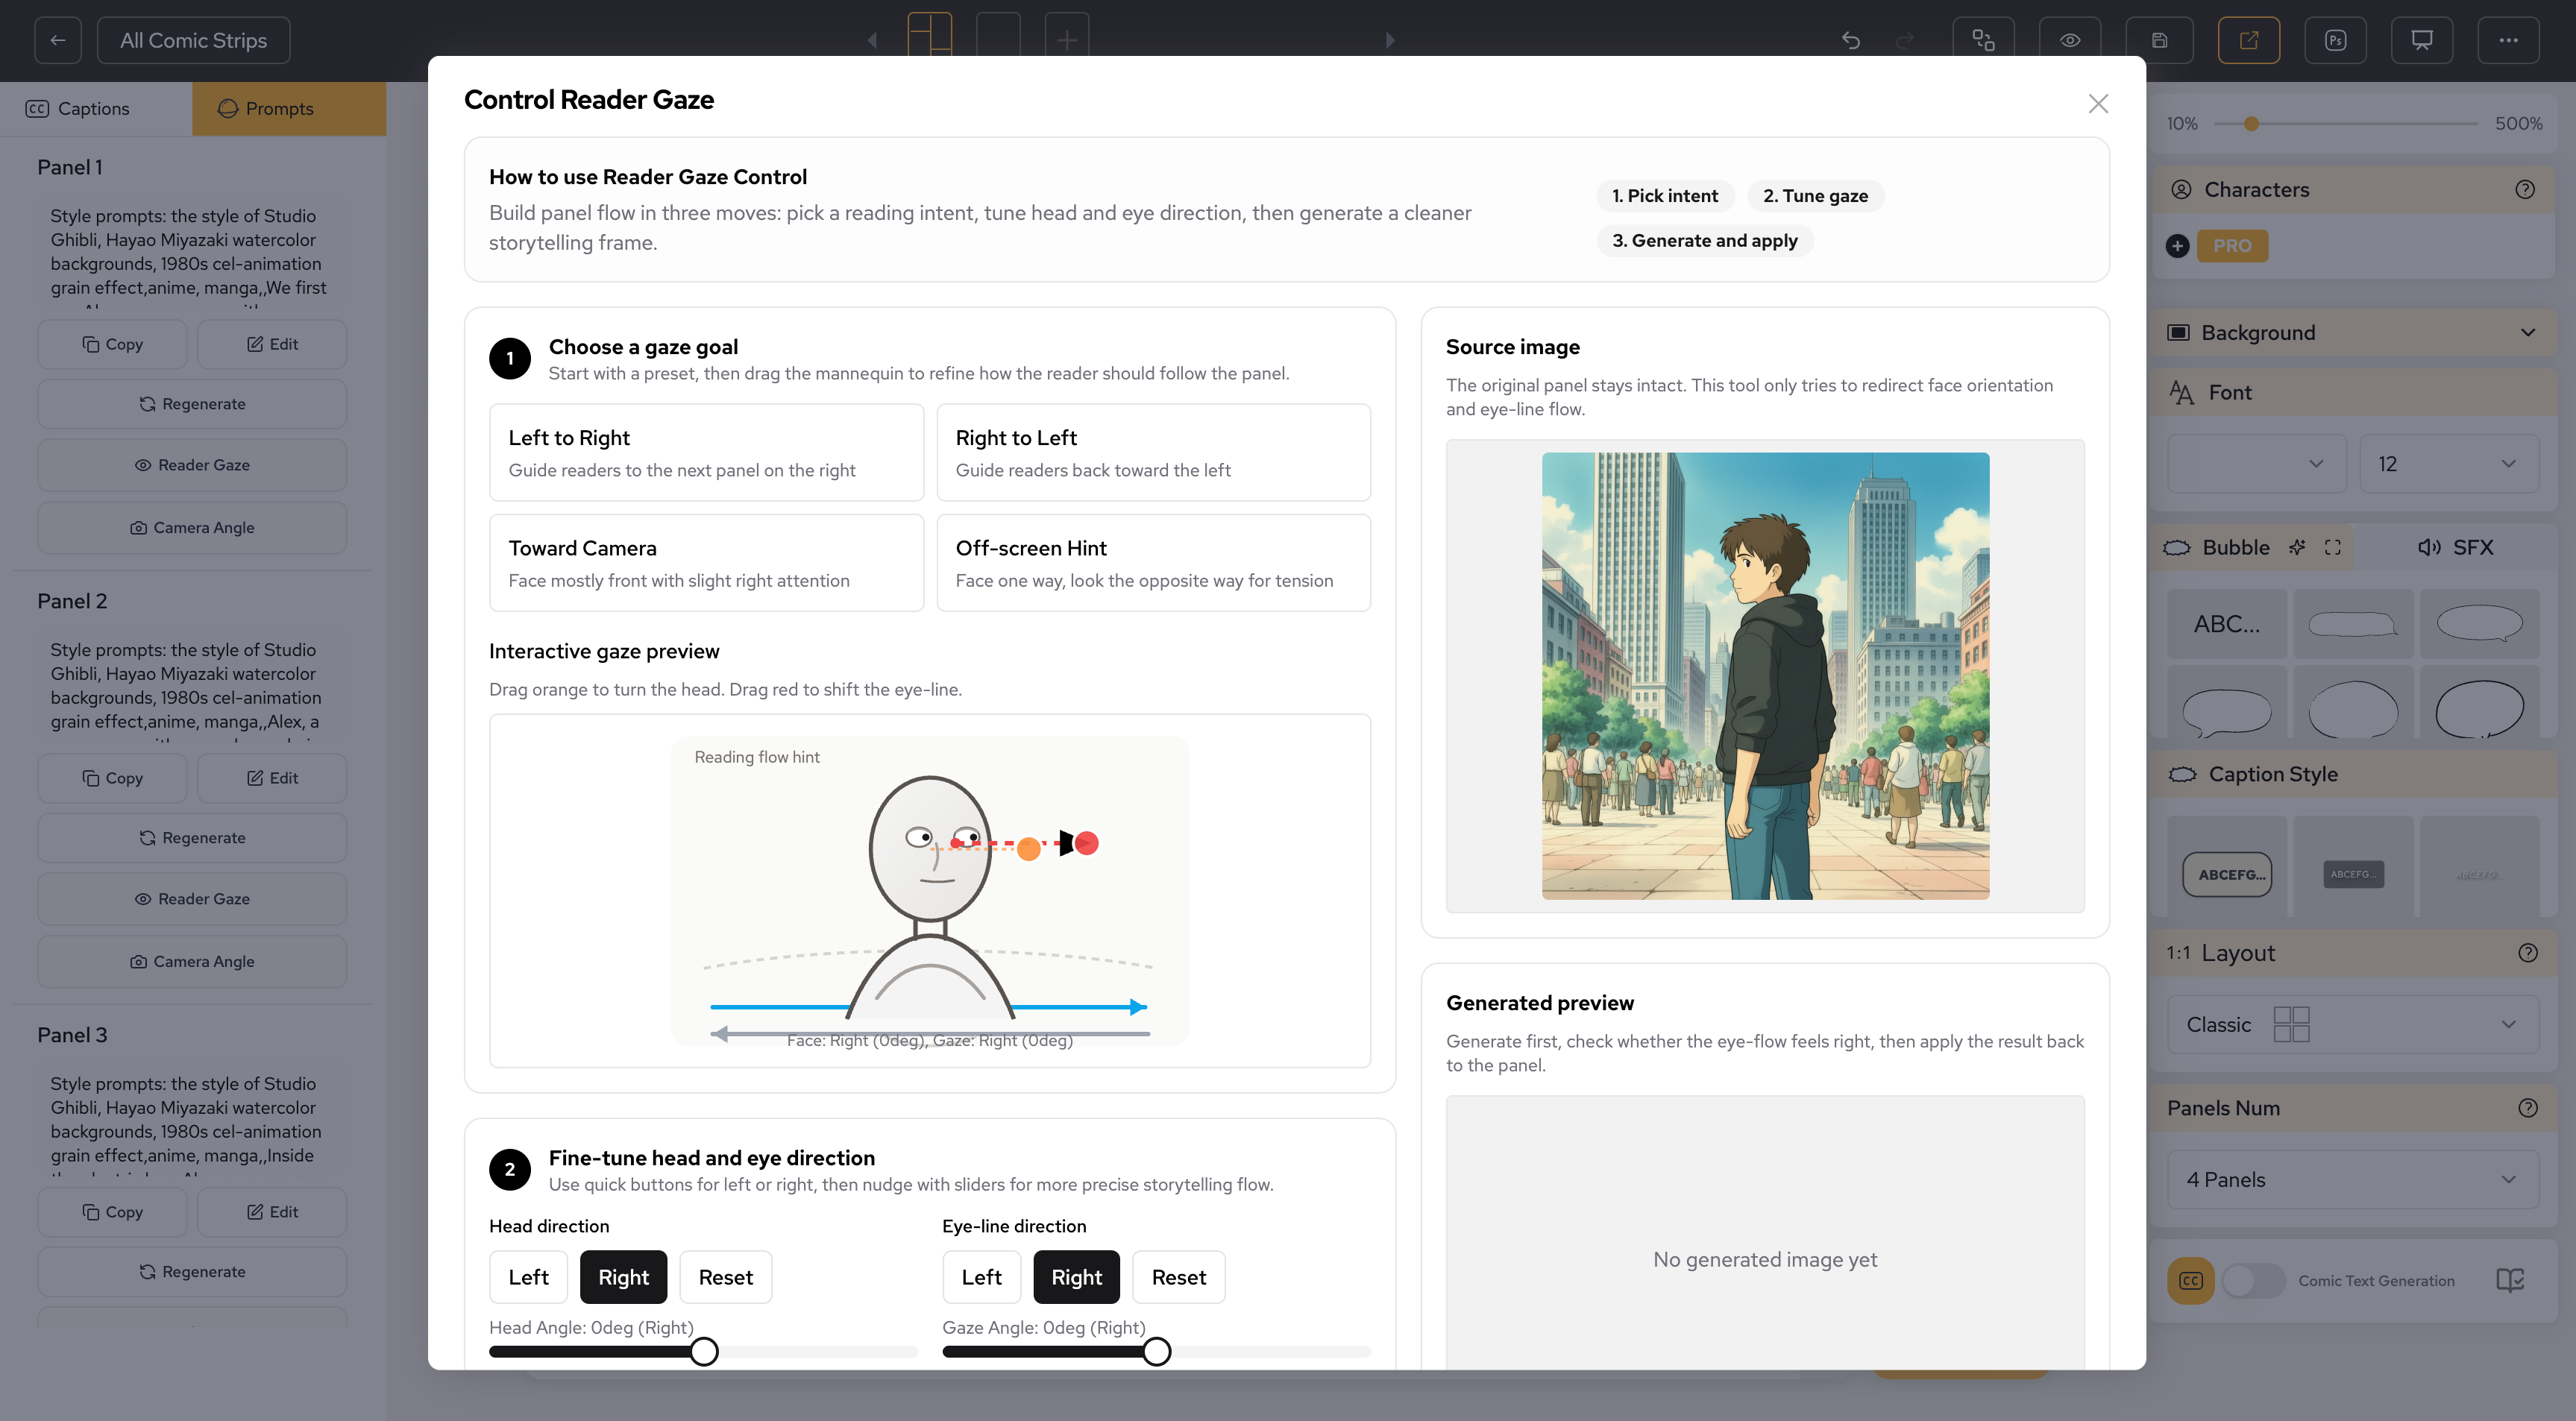Switch to the Captions tab
This screenshot has width=2576, height=1421.
point(95,108)
